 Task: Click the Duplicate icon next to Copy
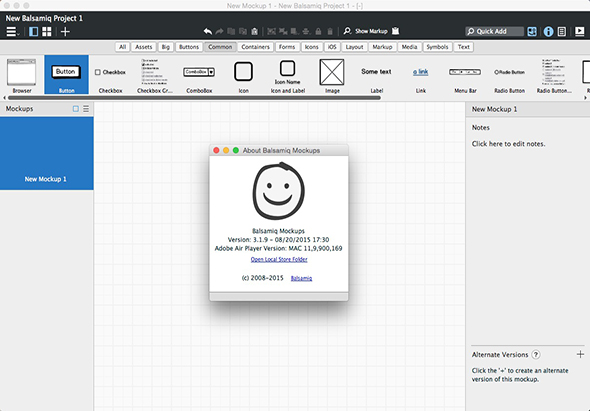(243, 31)
